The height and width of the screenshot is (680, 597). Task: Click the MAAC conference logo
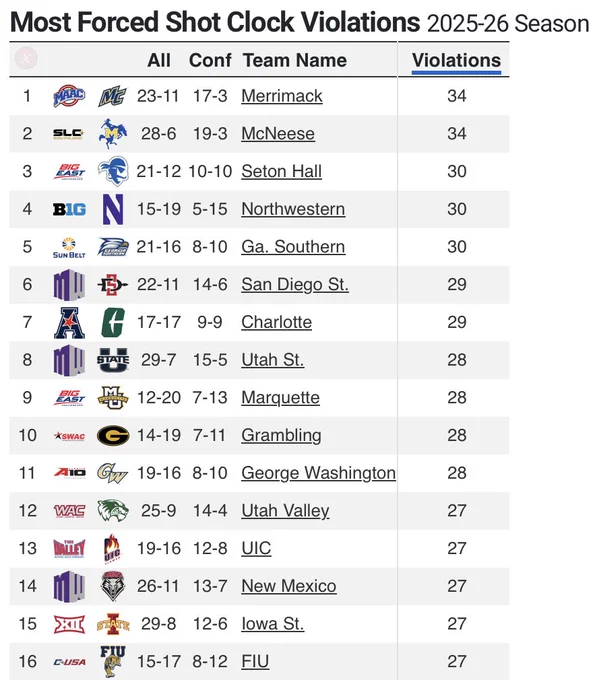[x=69, y=96]
